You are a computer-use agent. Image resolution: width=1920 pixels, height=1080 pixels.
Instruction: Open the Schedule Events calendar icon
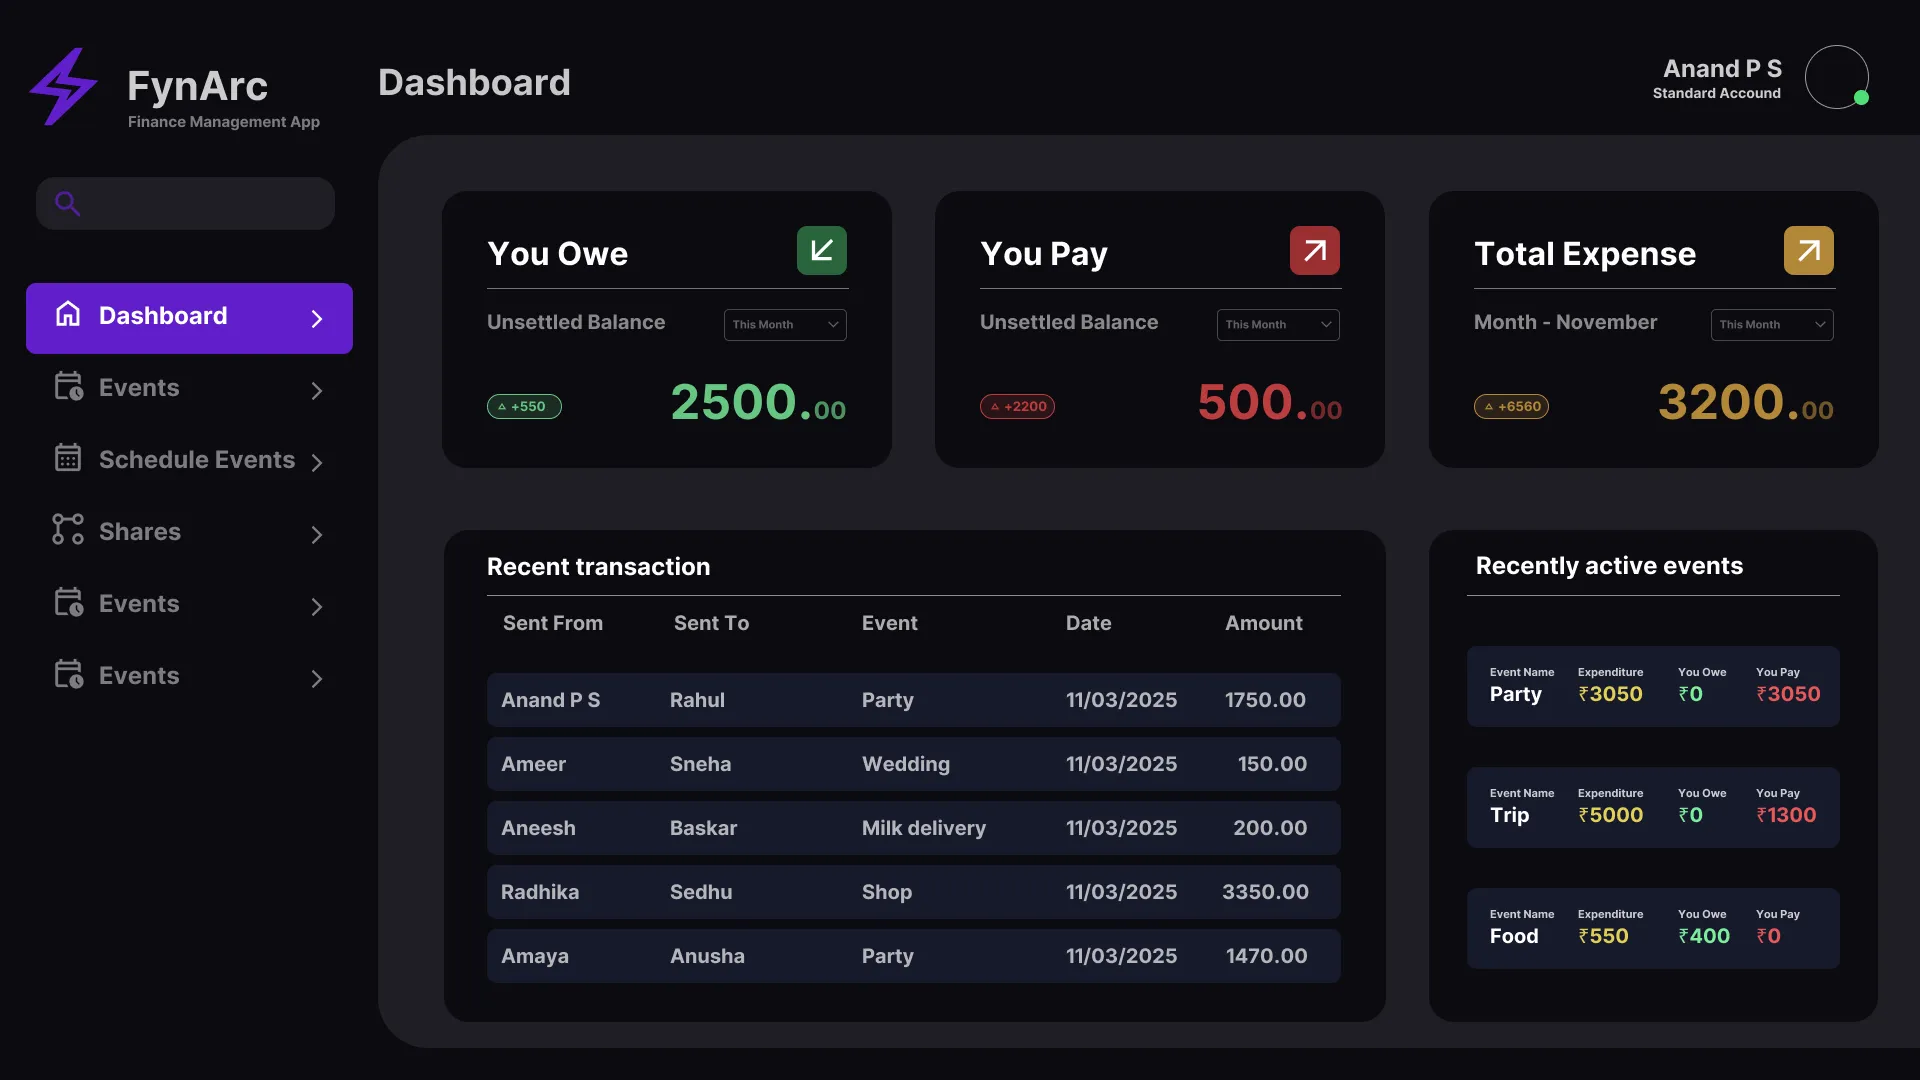point(67,458)
